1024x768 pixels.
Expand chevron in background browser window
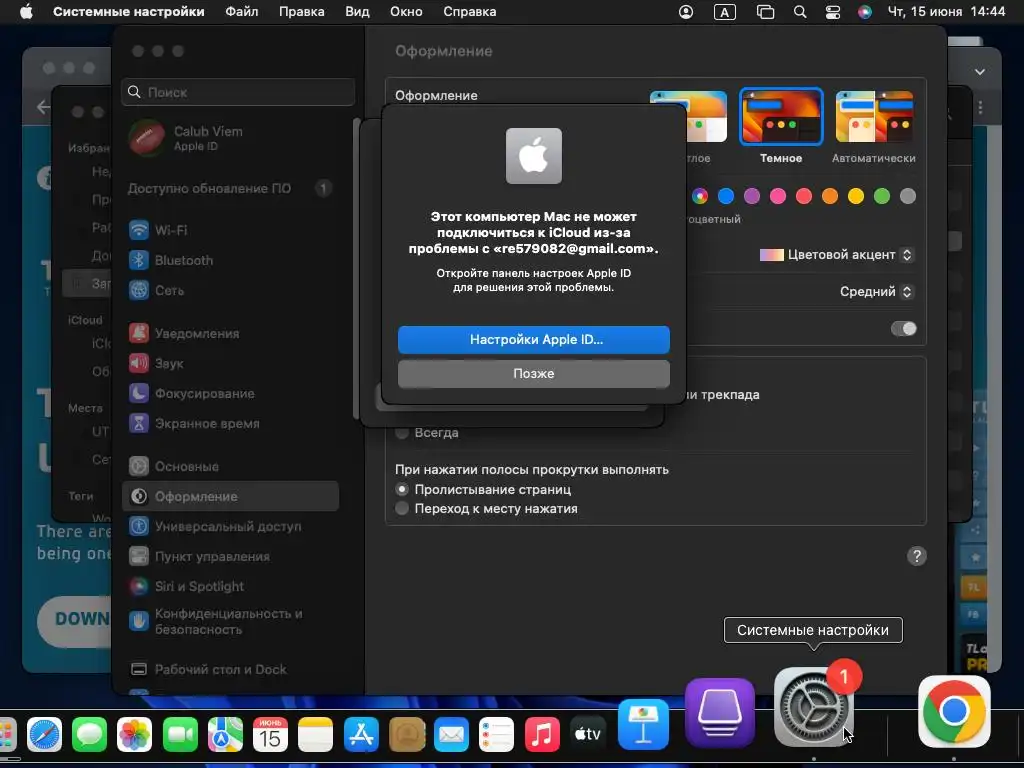tap(980, 72)
